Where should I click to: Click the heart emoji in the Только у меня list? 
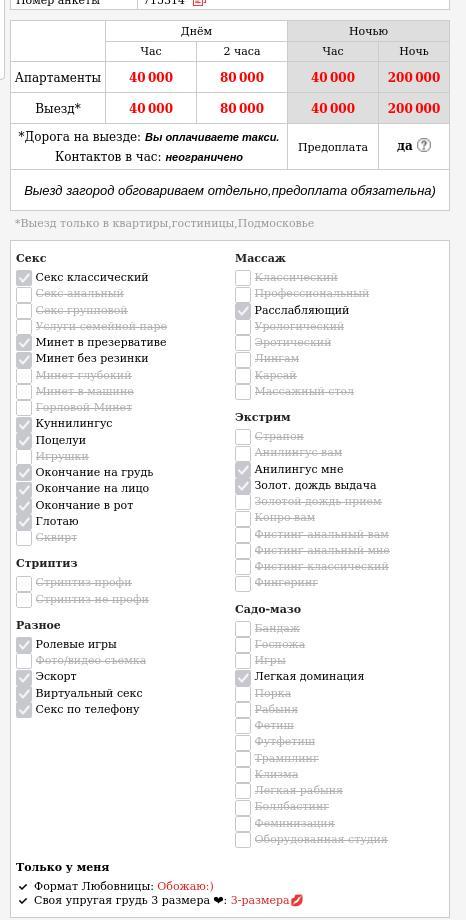click(218, 900)
